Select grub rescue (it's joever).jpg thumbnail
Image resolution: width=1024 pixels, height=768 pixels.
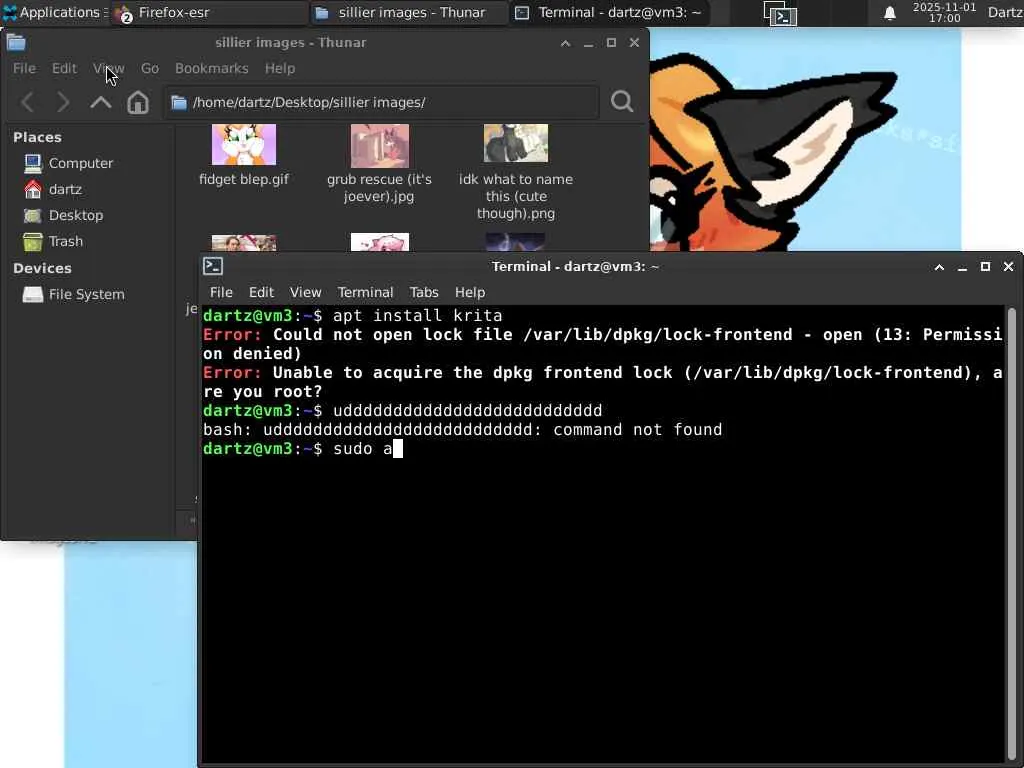click(379, 146)
